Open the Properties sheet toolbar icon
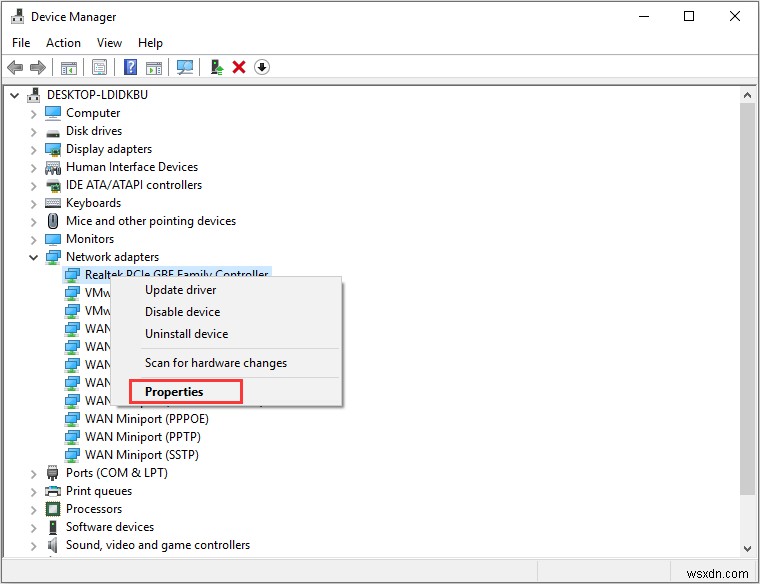760x584 pixels. point(99,67)
